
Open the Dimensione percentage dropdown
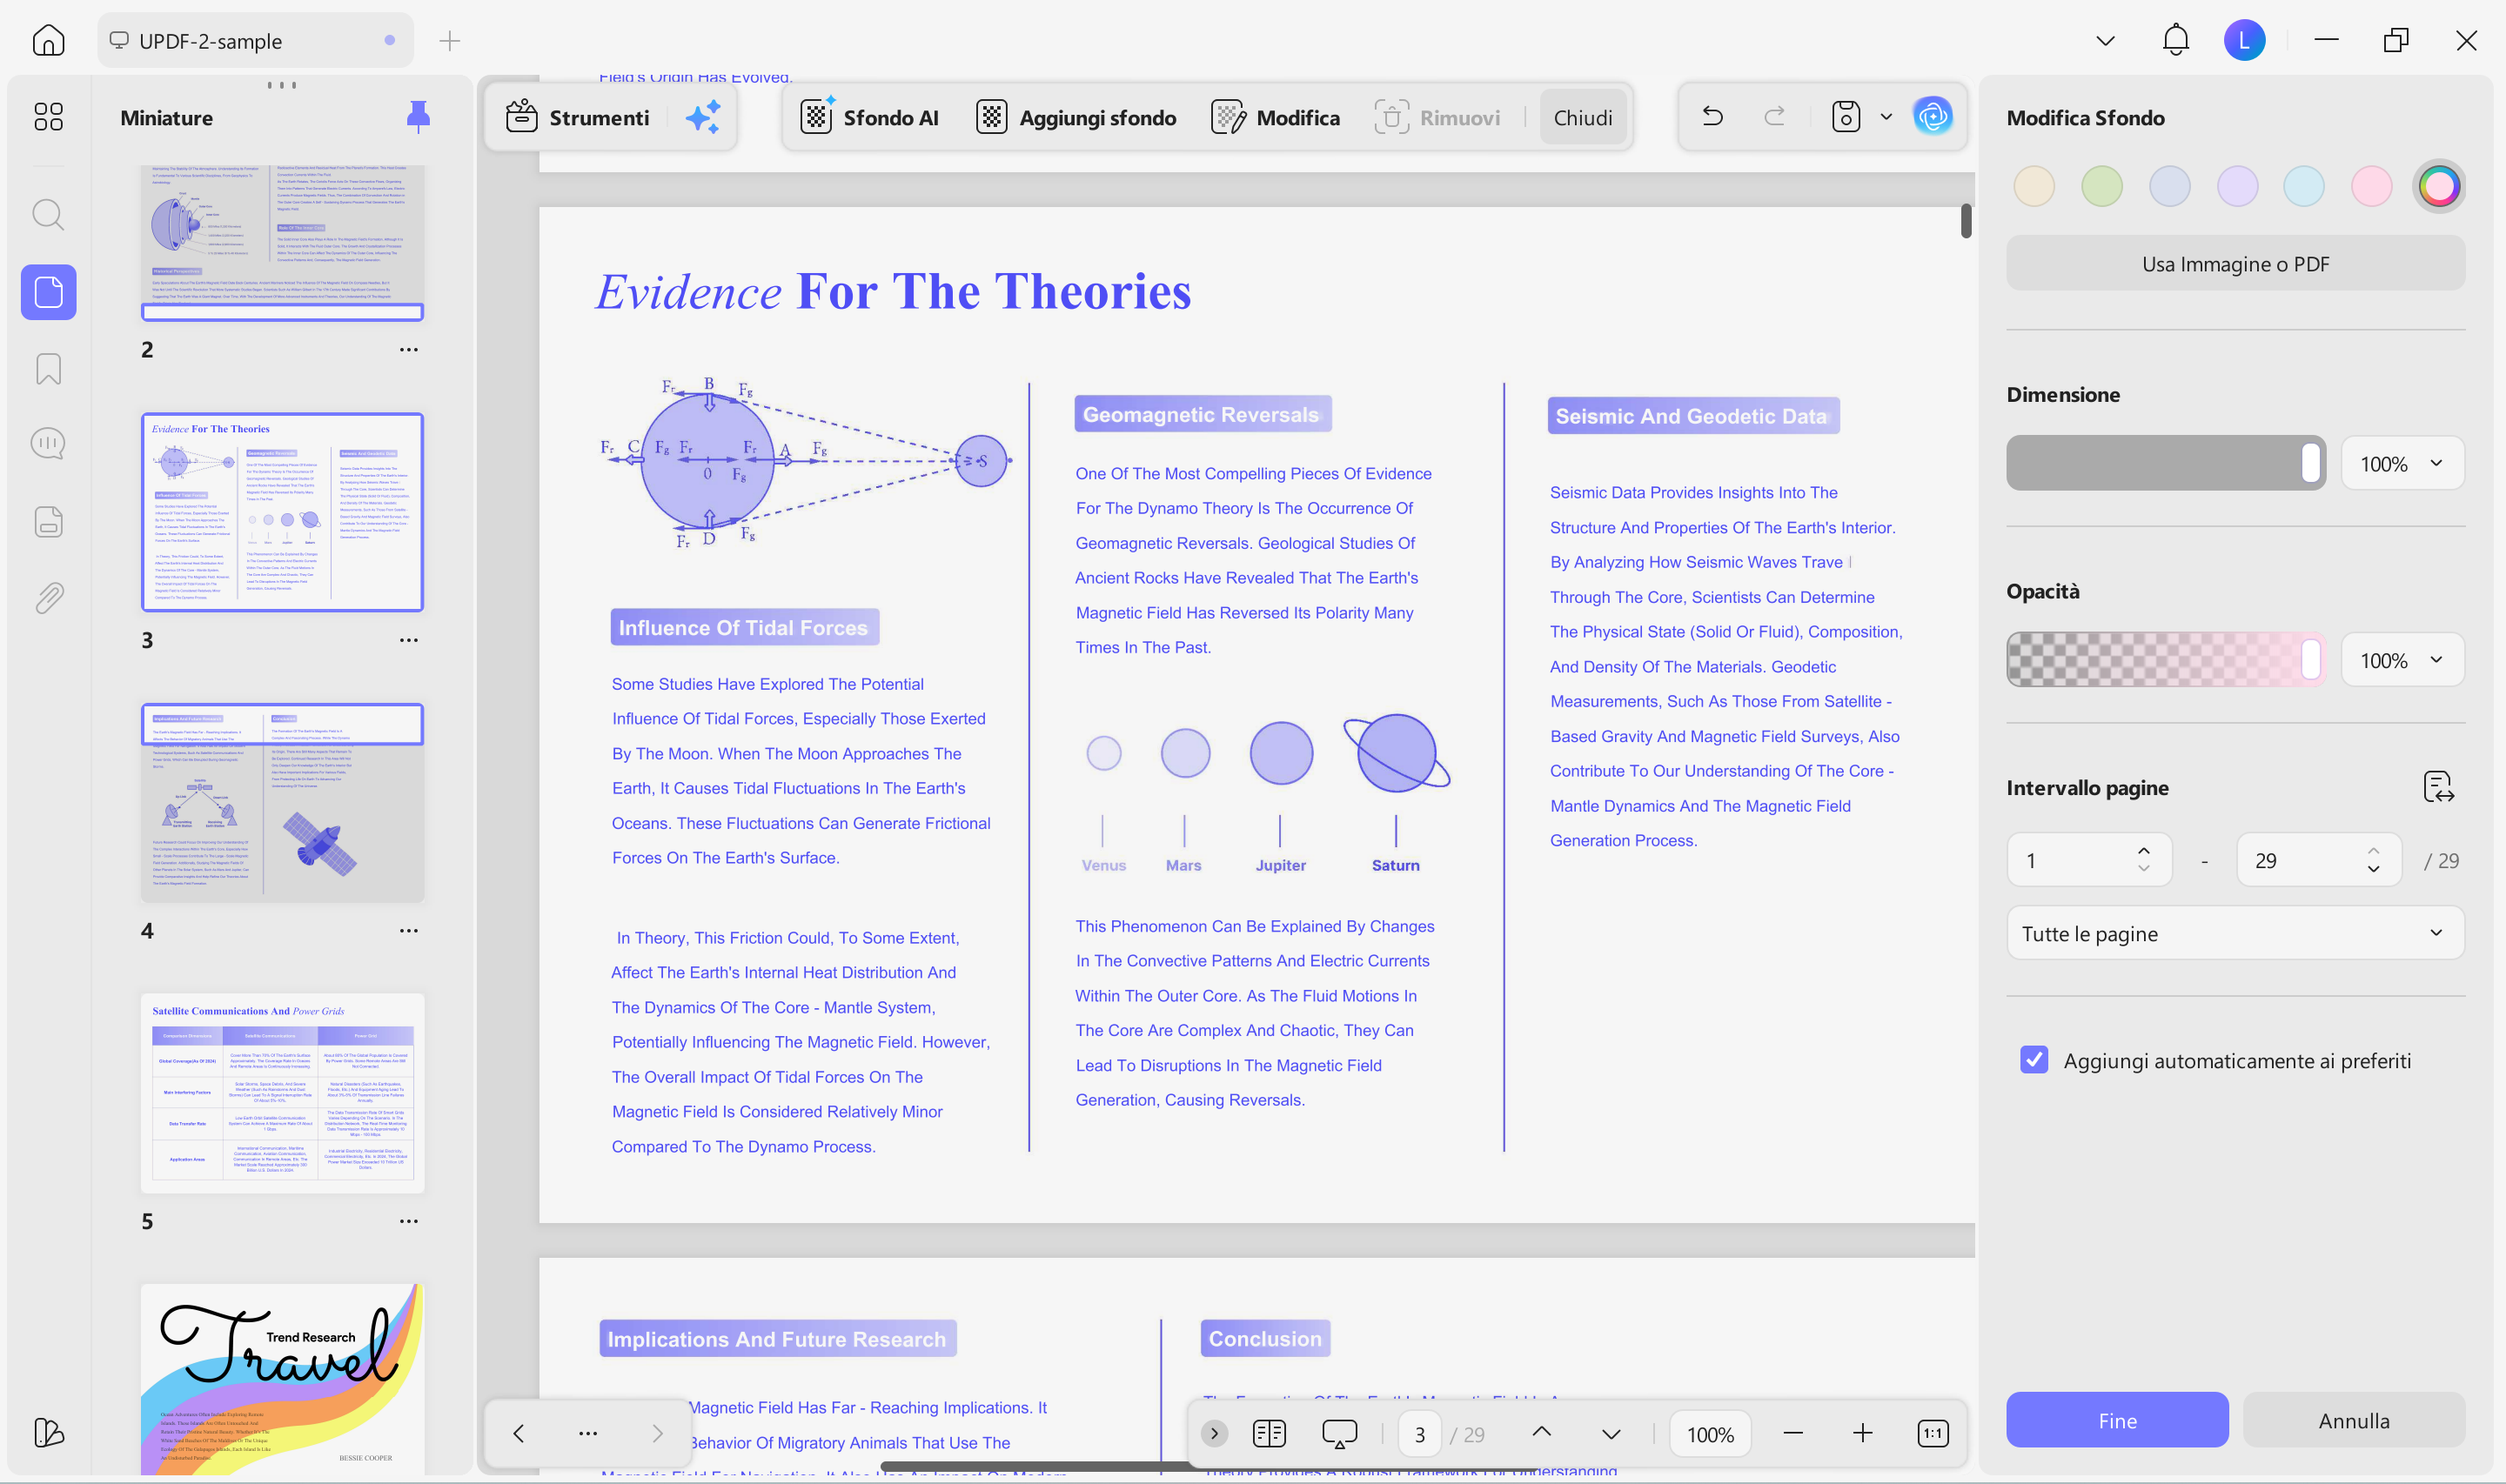[2402, 463]
